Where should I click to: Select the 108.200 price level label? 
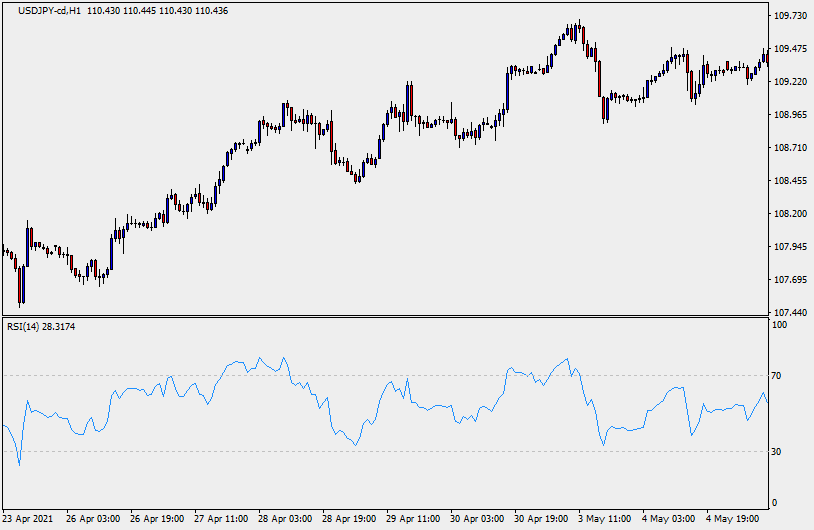[790, 214]
